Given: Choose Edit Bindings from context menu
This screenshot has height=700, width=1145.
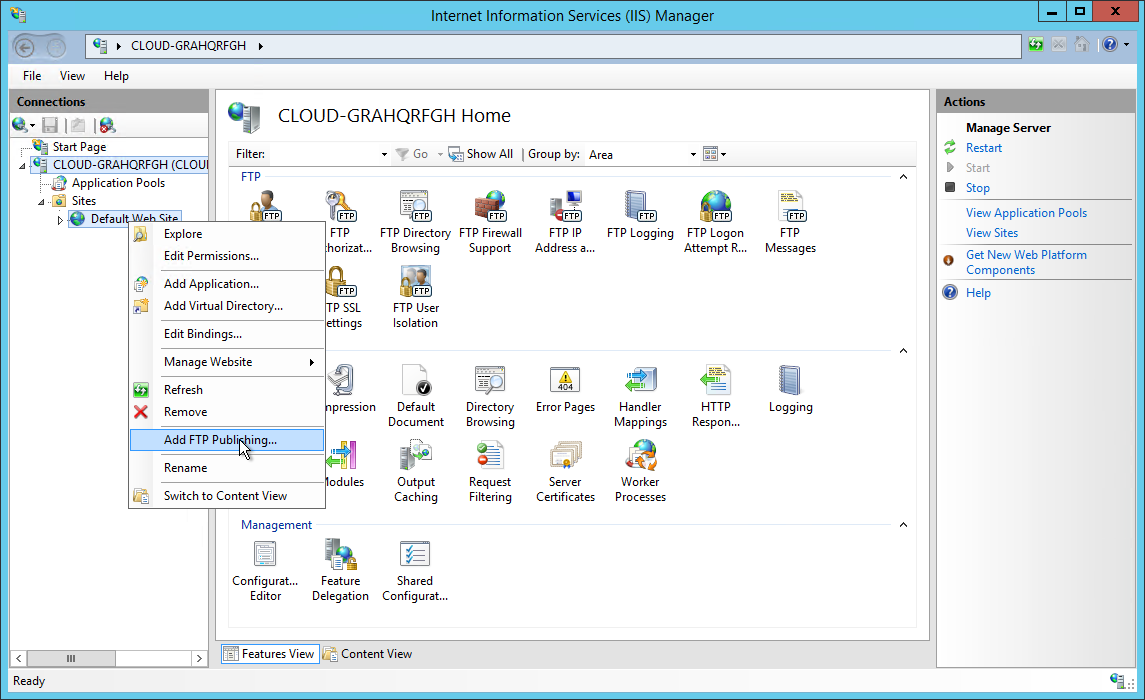Looking at the screenshot, I should (227, 334).
